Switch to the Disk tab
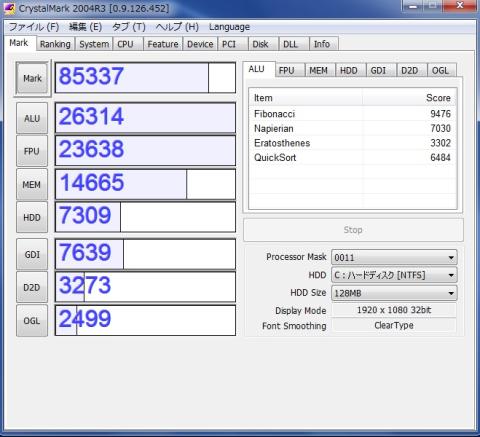Image resolution: width=480 pixels, height=437 pixels. 263,44
